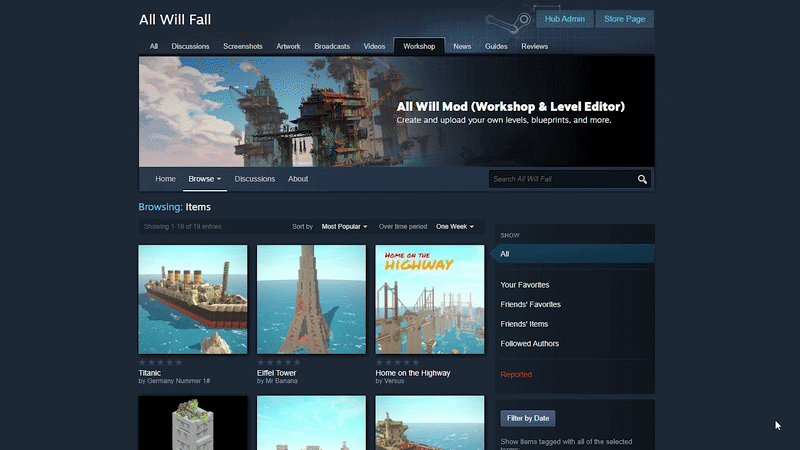This screenshot has height=450, width=800.
Task: Click the search magnifier icon
Action: click(642, 179)
